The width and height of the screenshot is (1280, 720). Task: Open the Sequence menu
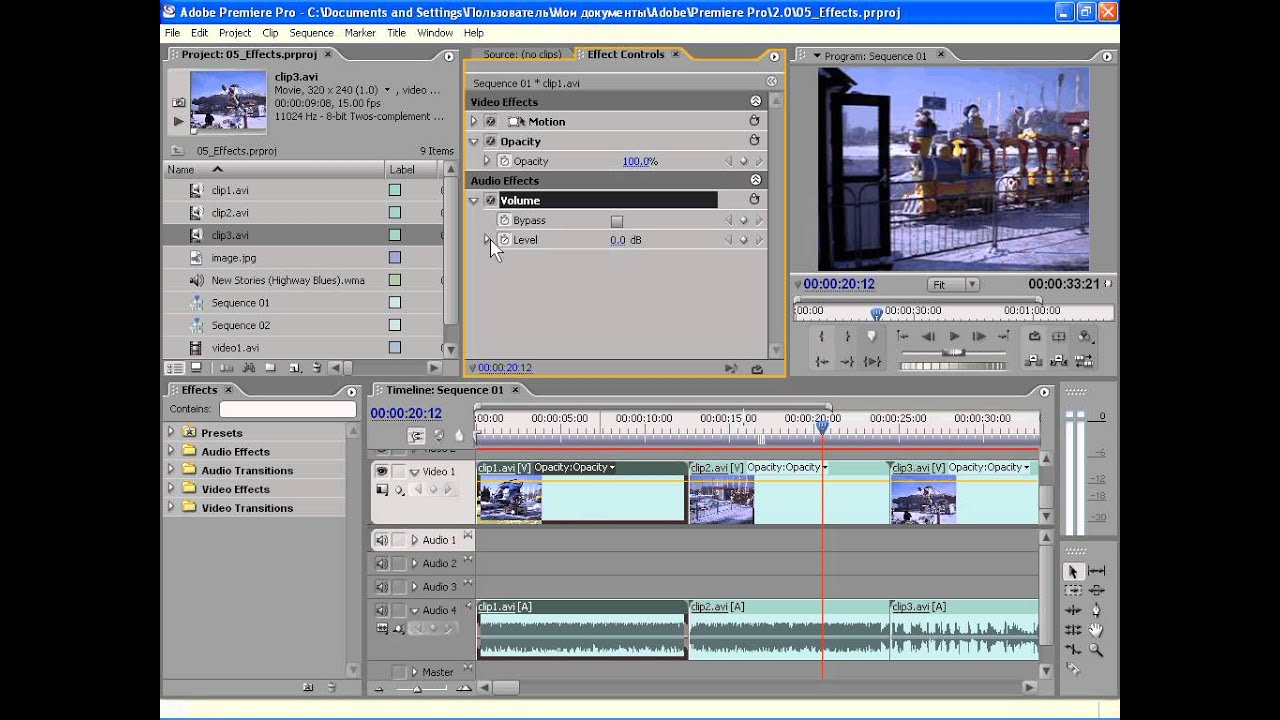pyautogui.click(x=311, y=33)
